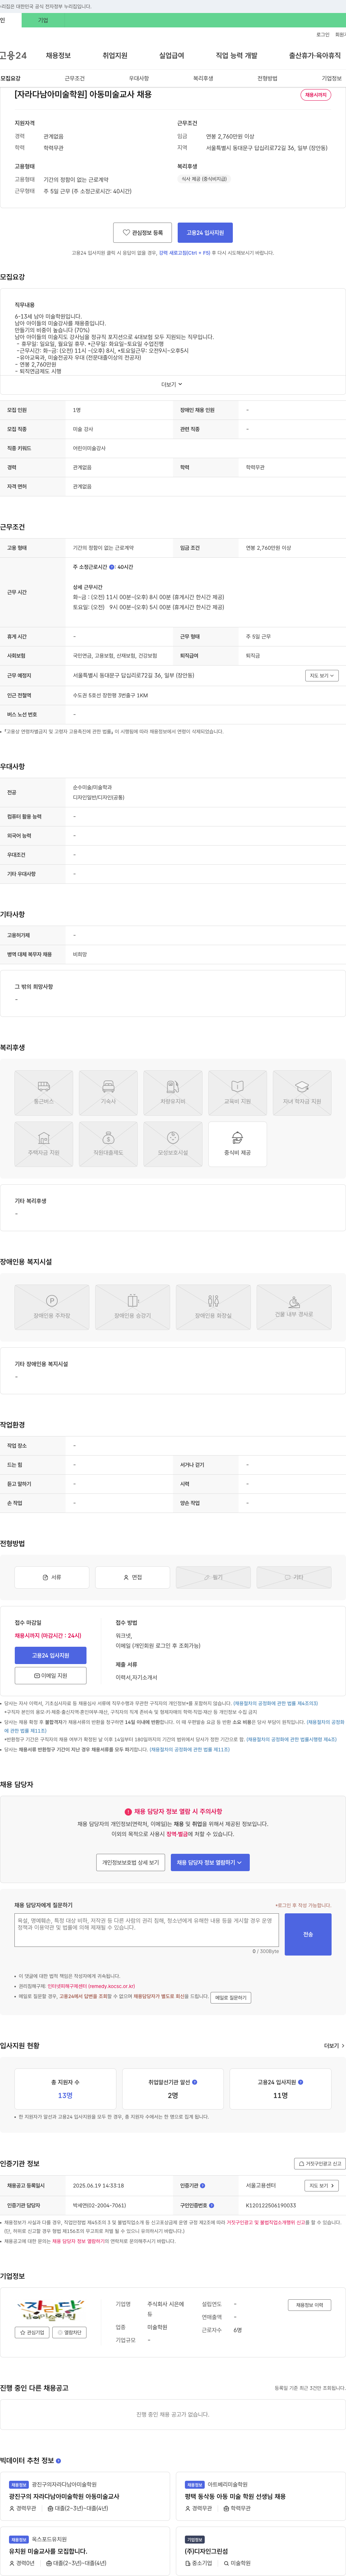Viewport: 346px width, 2576px height.
Task: Click the 전송 submit button
Action: click(x=308, y=1934)
